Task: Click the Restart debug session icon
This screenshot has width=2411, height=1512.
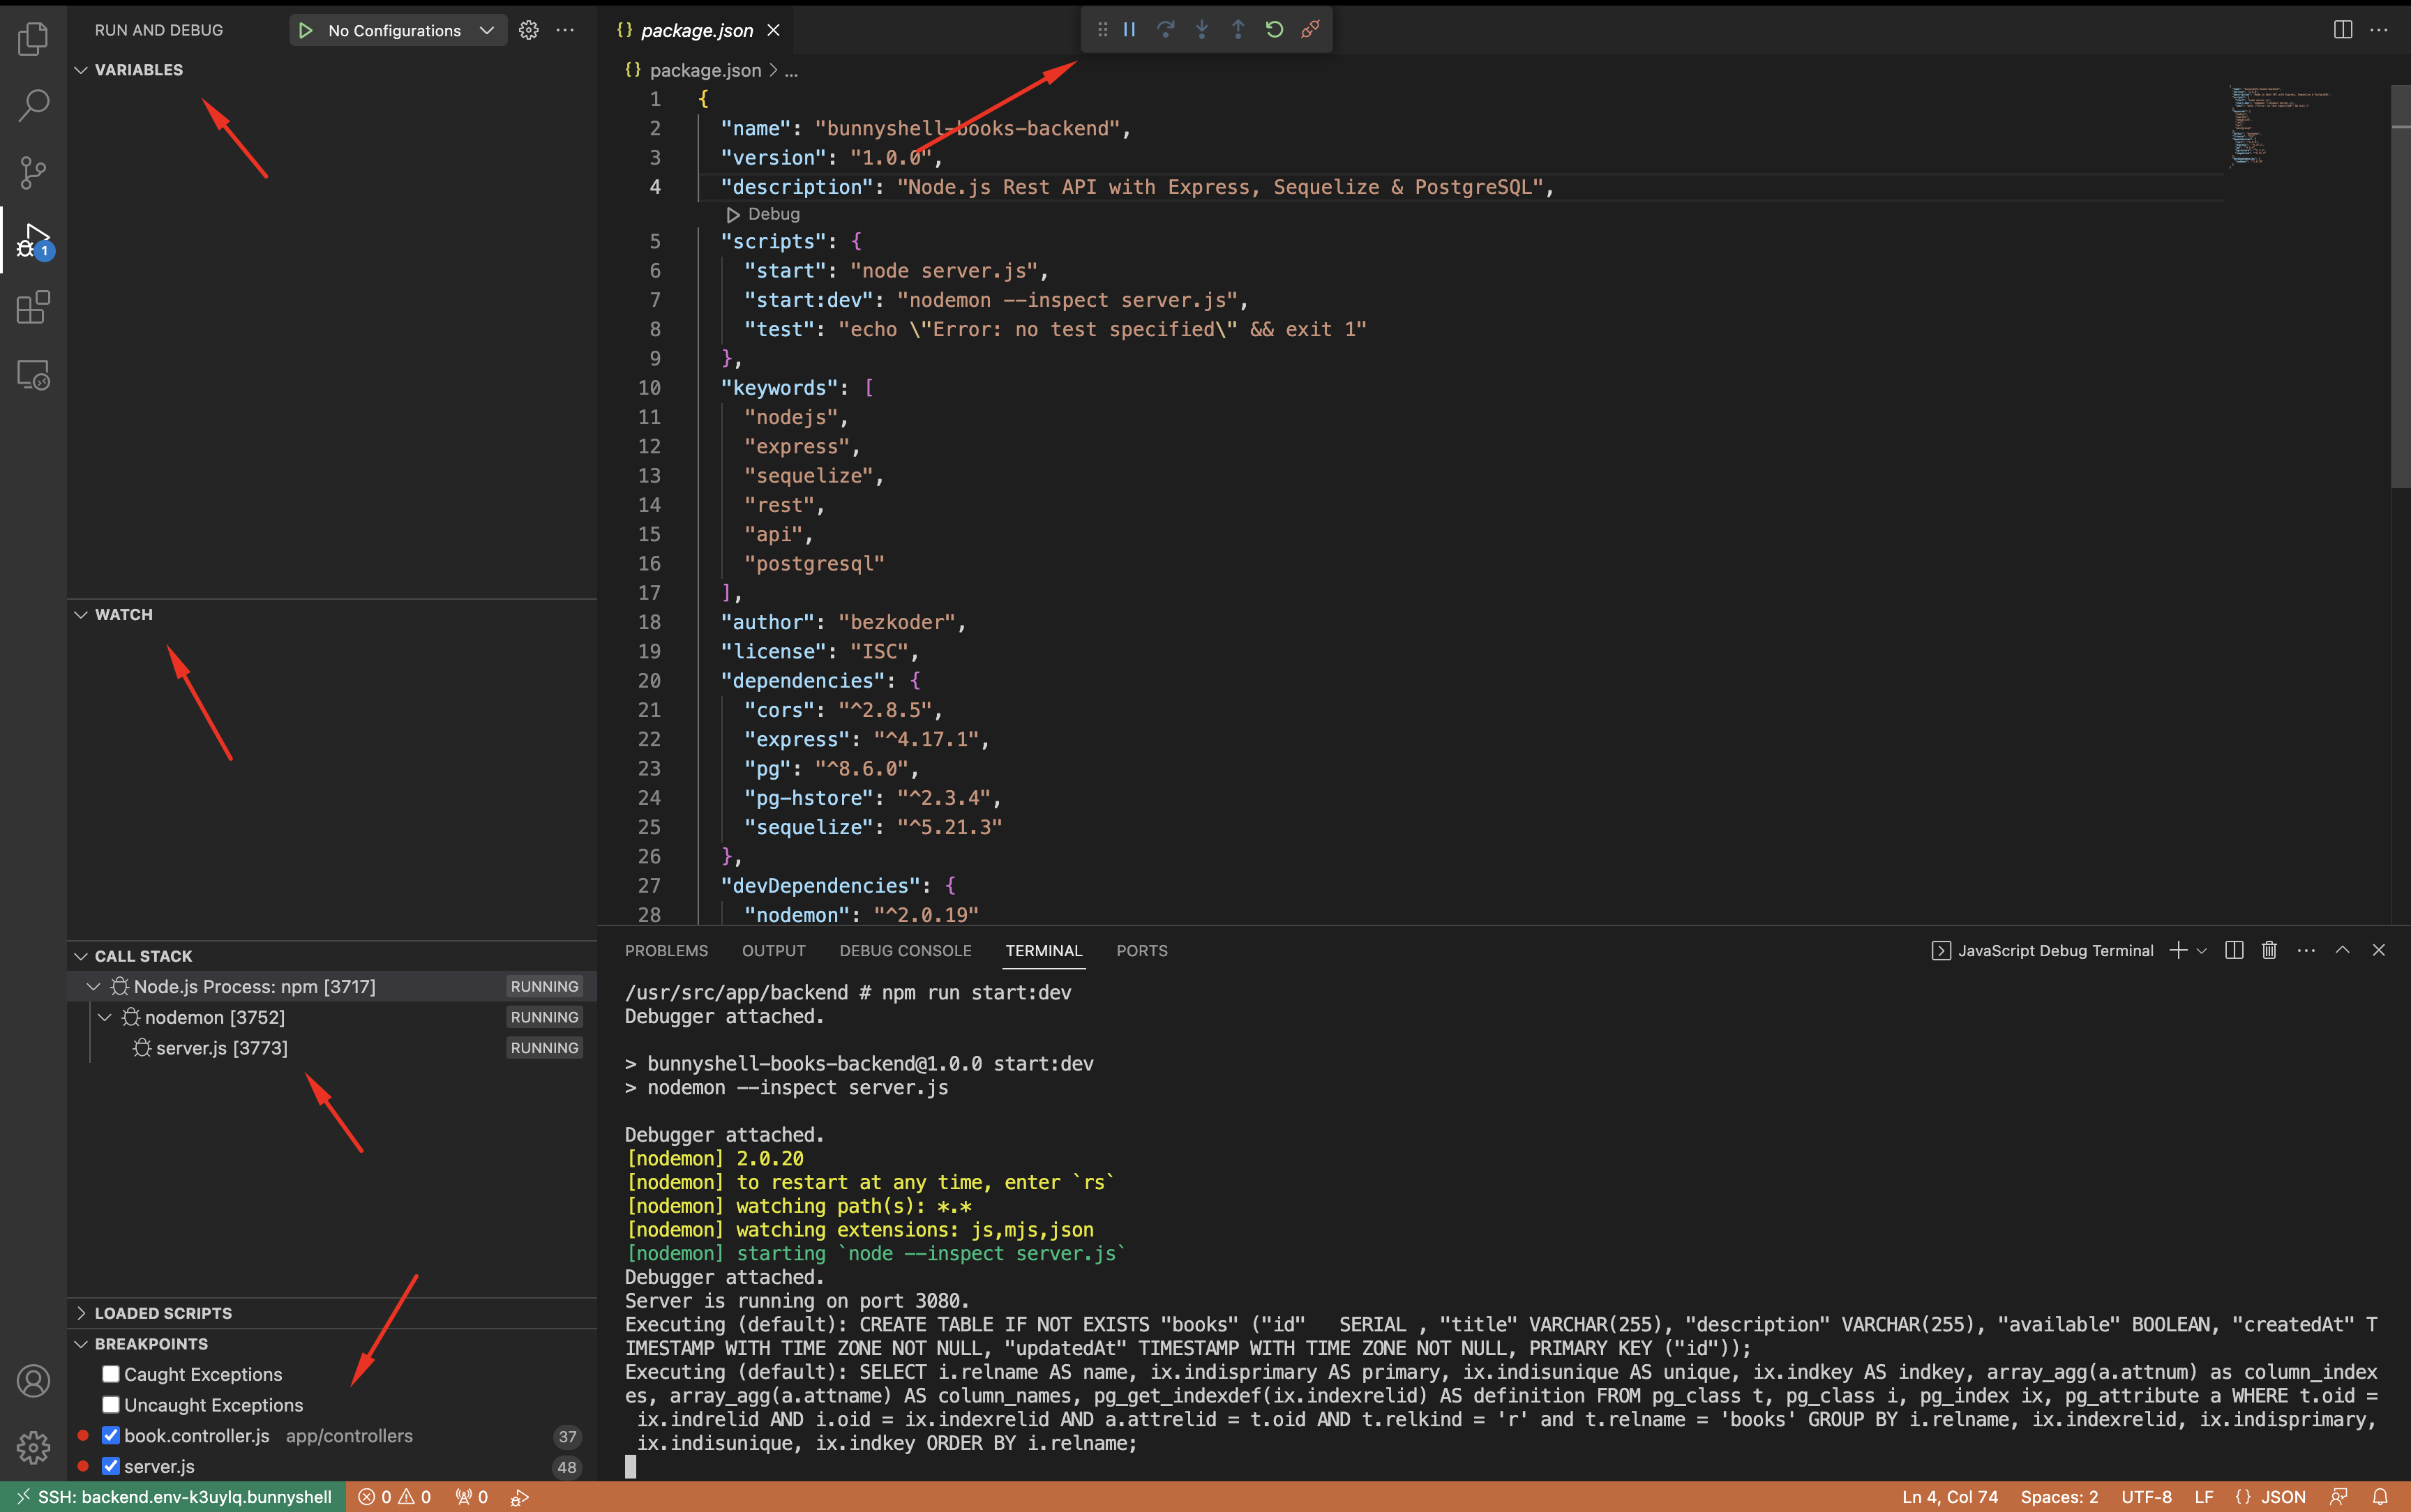Action: [1274, 30]
